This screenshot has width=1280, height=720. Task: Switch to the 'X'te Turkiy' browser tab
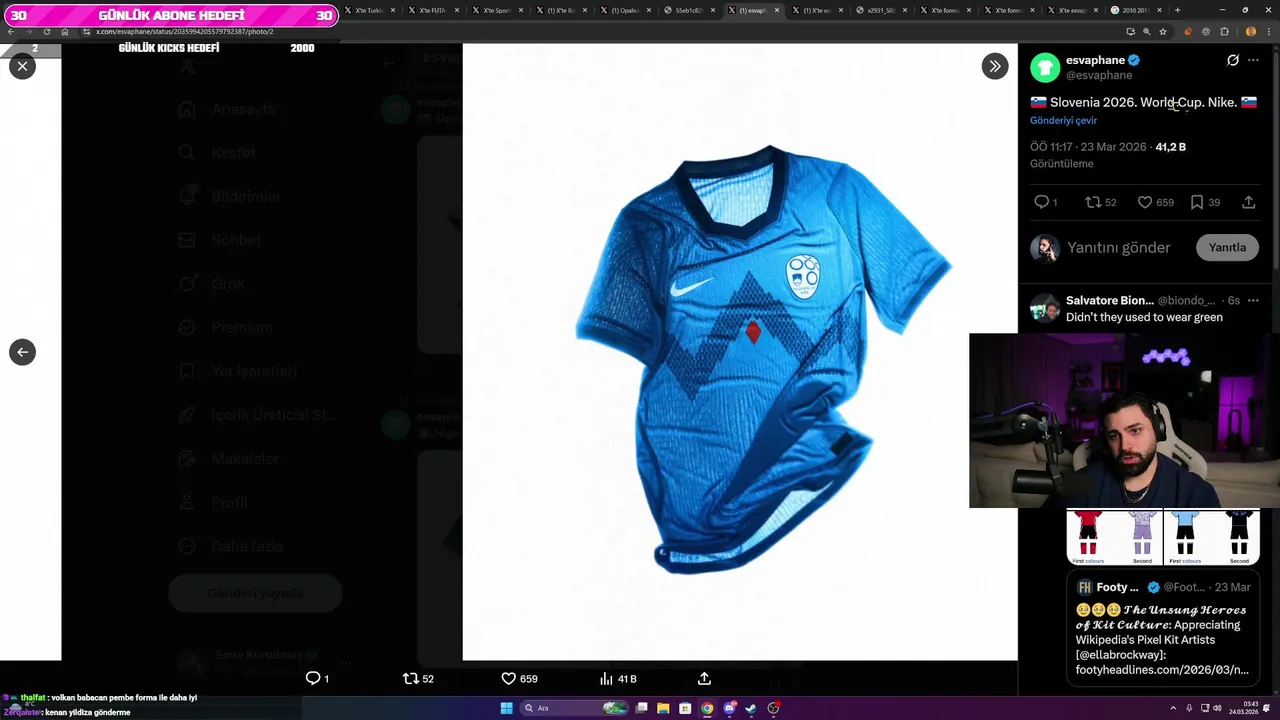(x=370, y=10)
